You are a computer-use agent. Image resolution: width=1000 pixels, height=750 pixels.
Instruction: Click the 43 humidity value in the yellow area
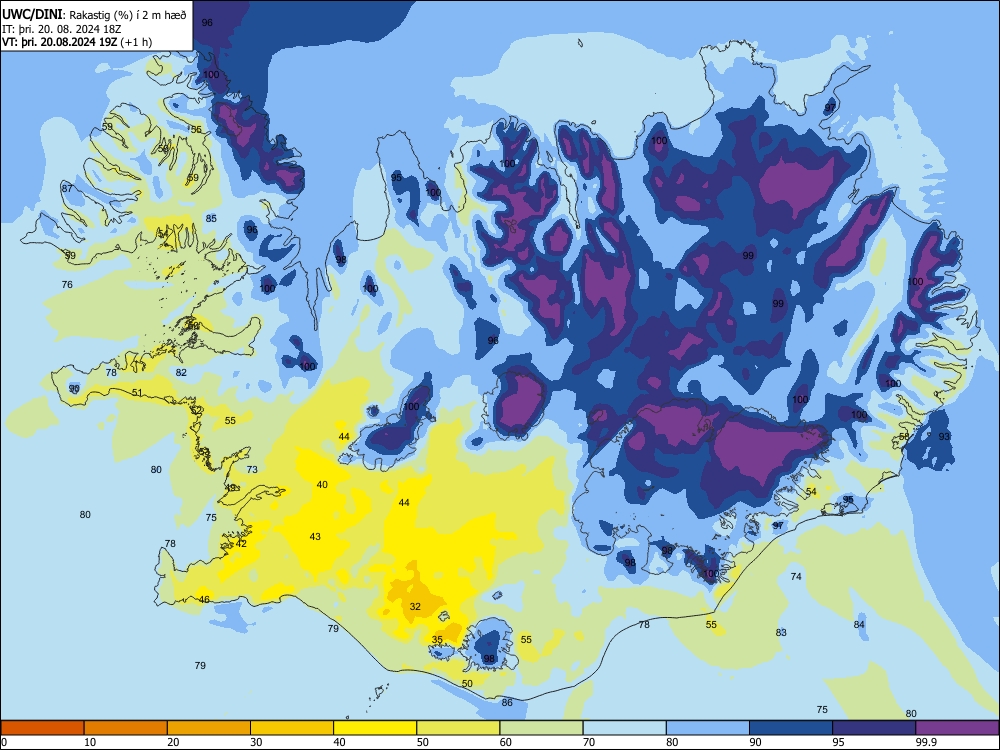(315, 536)
